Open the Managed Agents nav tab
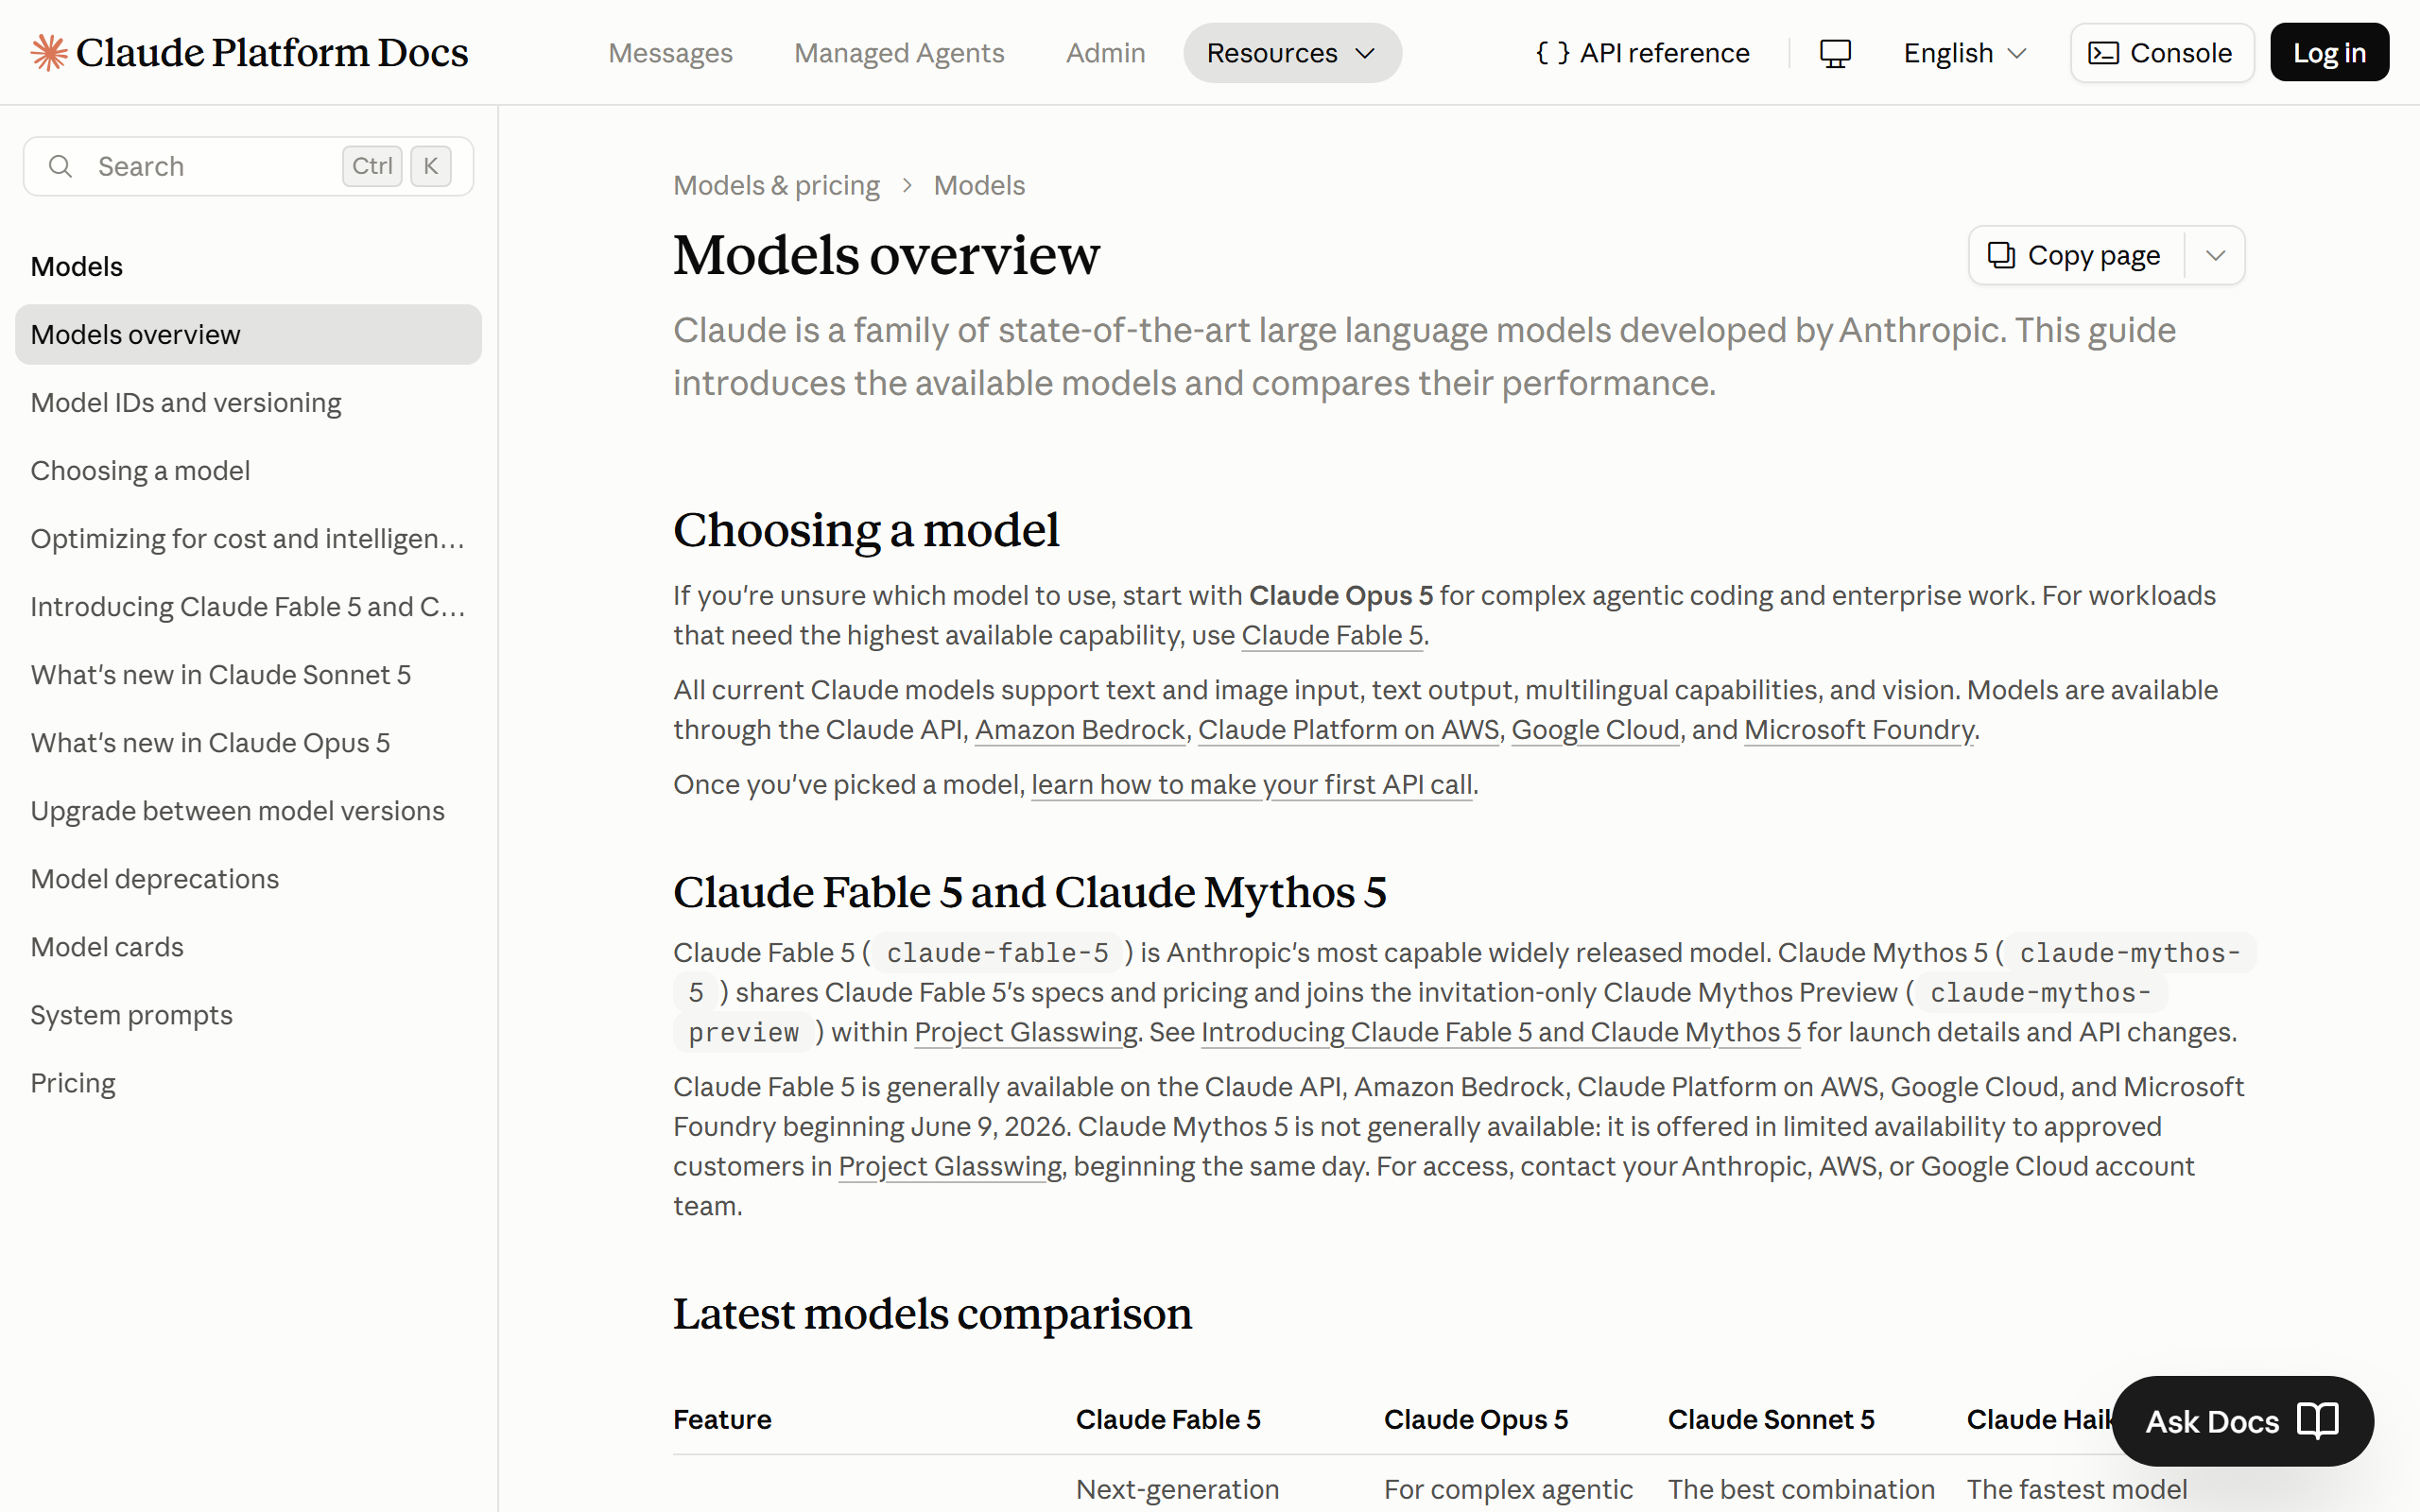2420x1512 pixels. click(x=899, y=53)
